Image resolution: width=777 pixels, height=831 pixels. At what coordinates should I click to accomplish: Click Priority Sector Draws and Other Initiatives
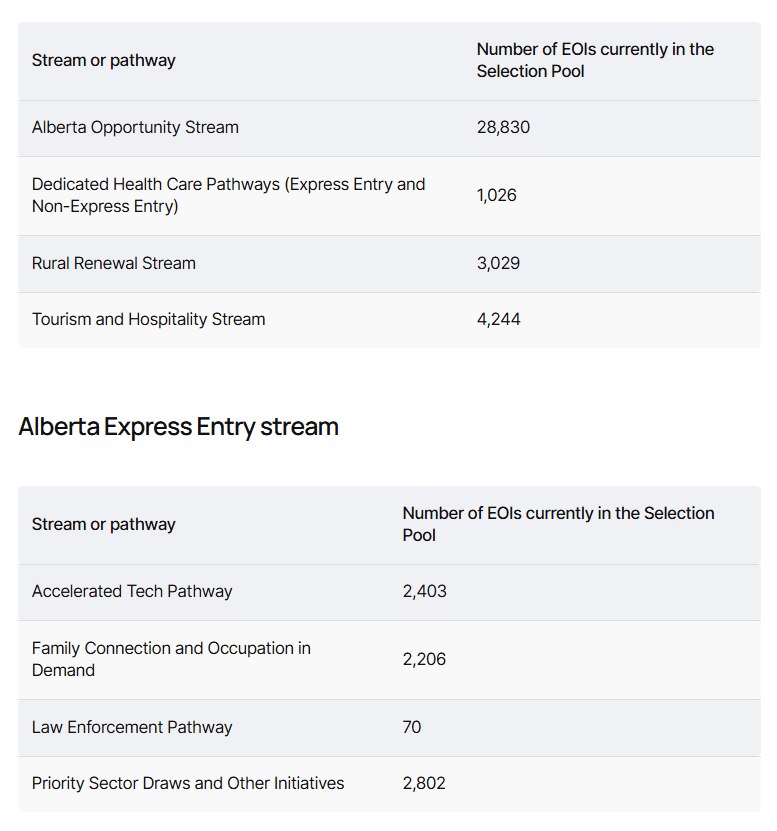click(x=188, y=784)
